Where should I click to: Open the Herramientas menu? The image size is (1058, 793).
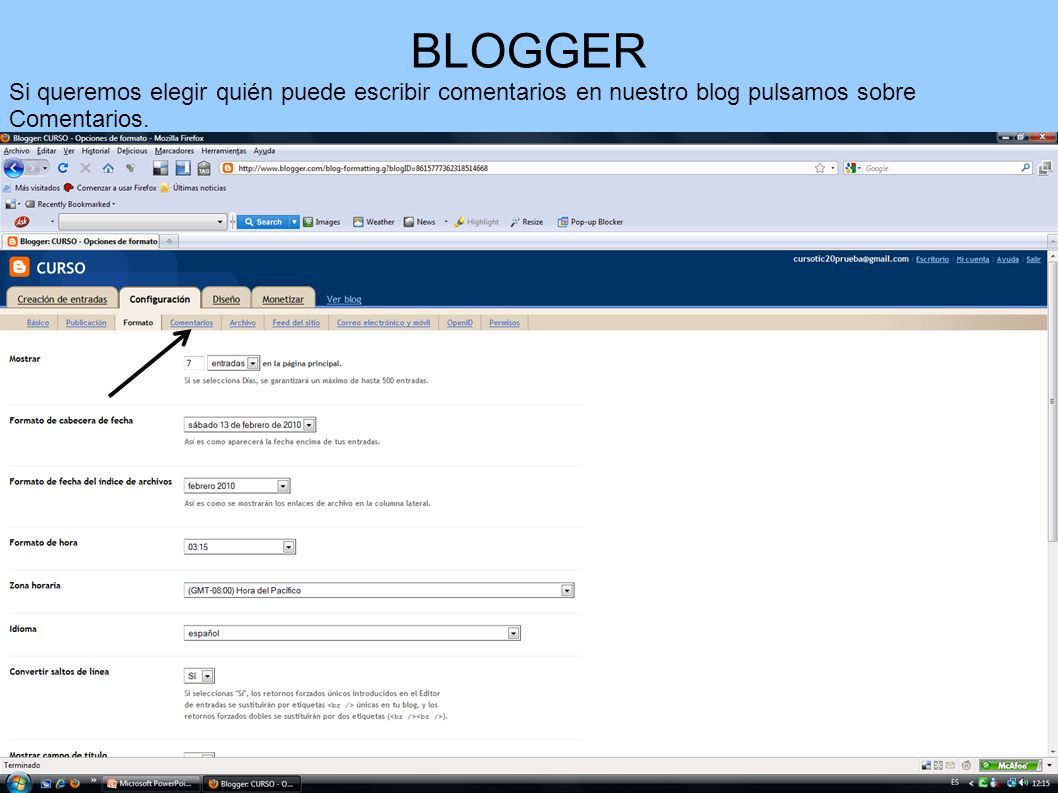(223, 151)
